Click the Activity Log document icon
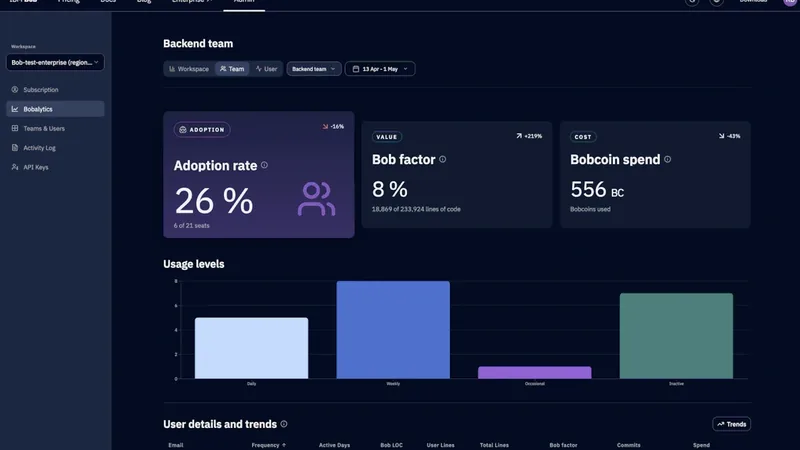 click(15, 148)
